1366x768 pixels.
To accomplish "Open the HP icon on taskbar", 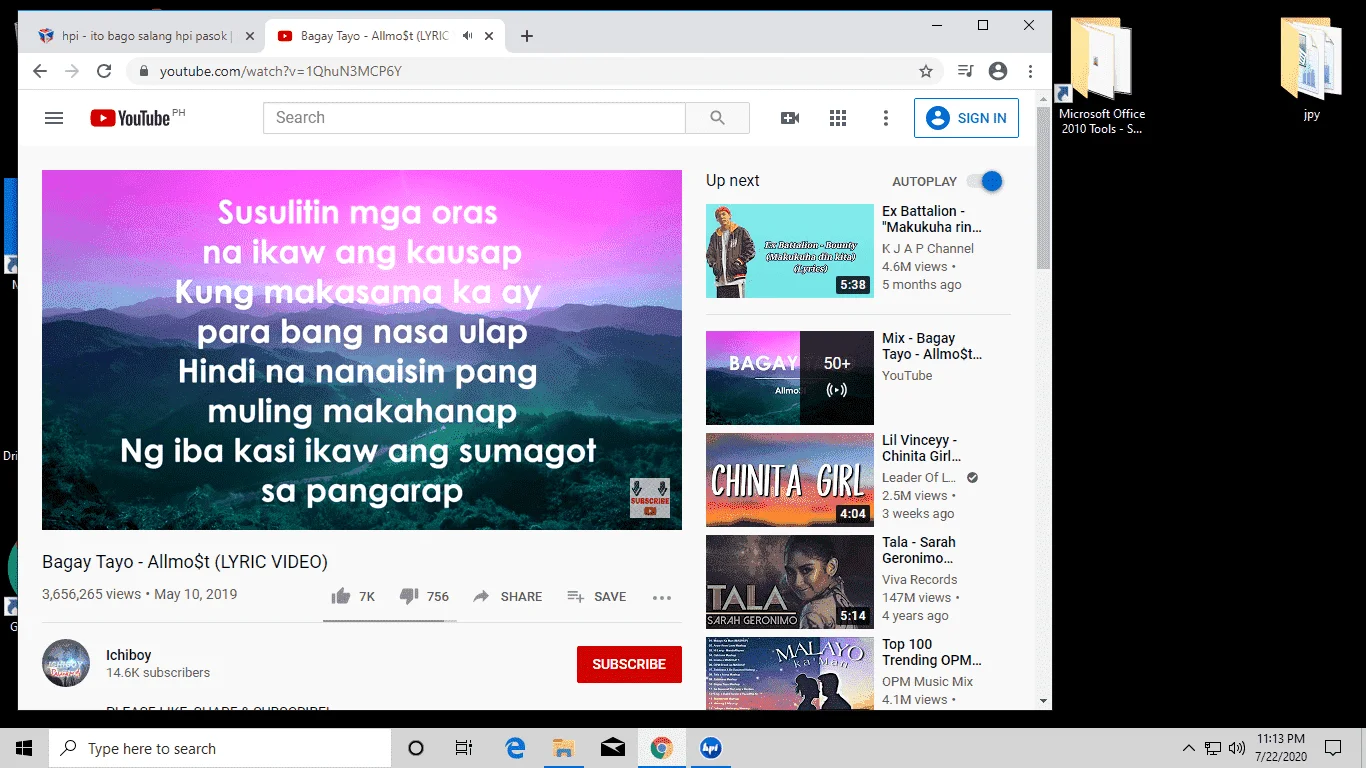I will (710, 748).
